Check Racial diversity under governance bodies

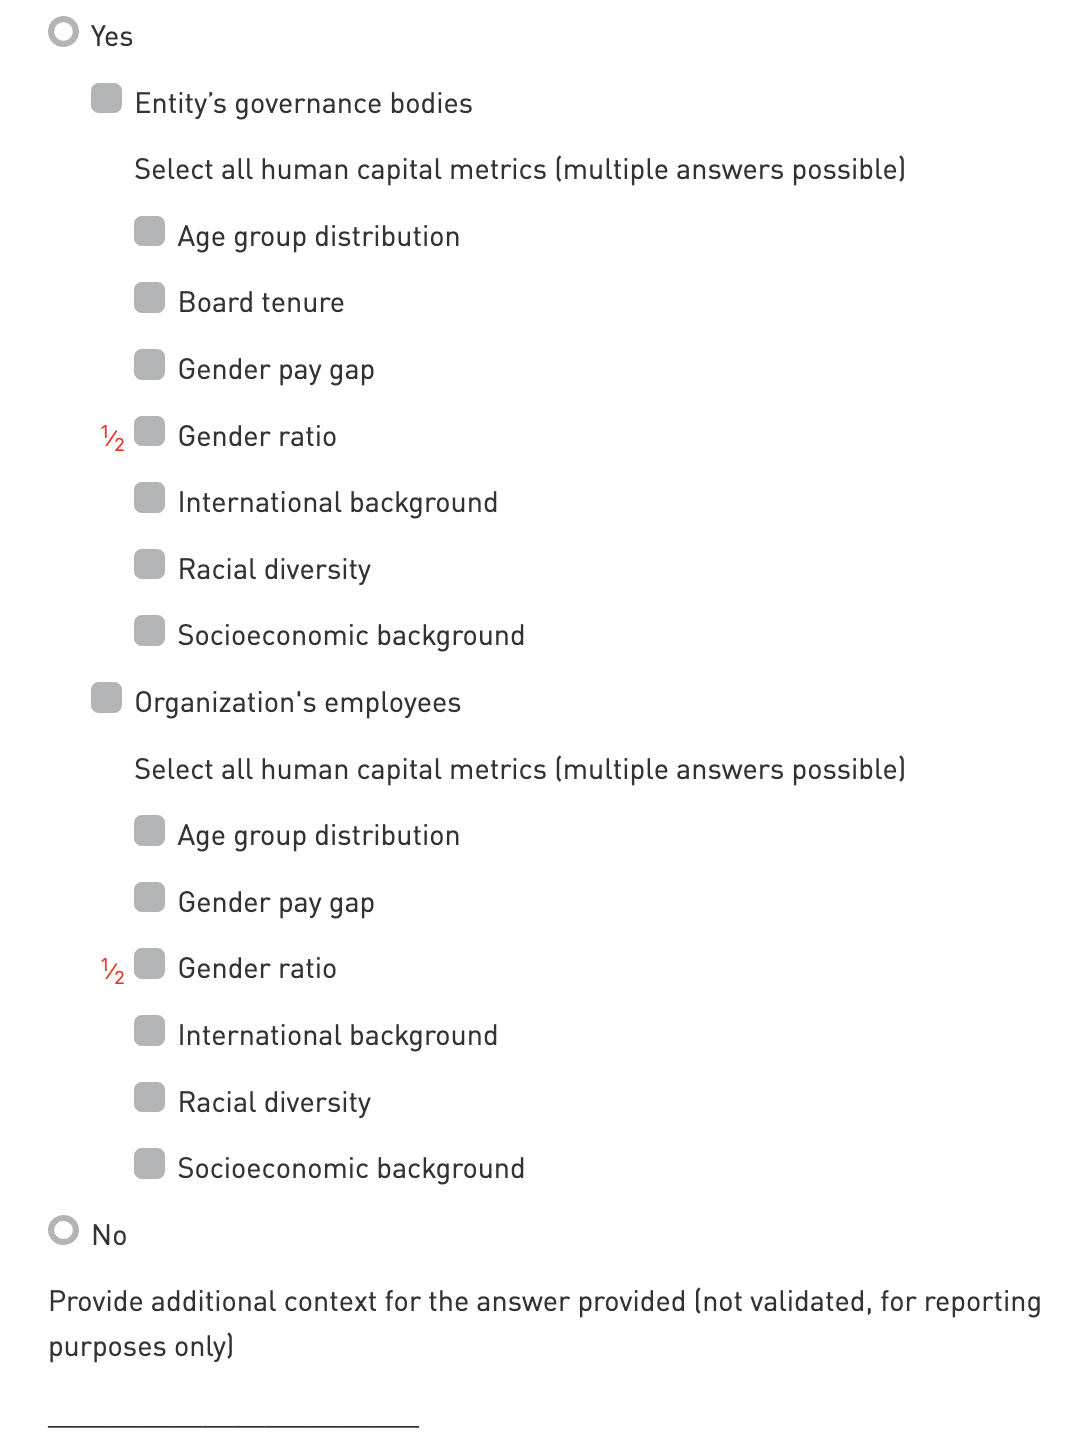tap(149, 565)
